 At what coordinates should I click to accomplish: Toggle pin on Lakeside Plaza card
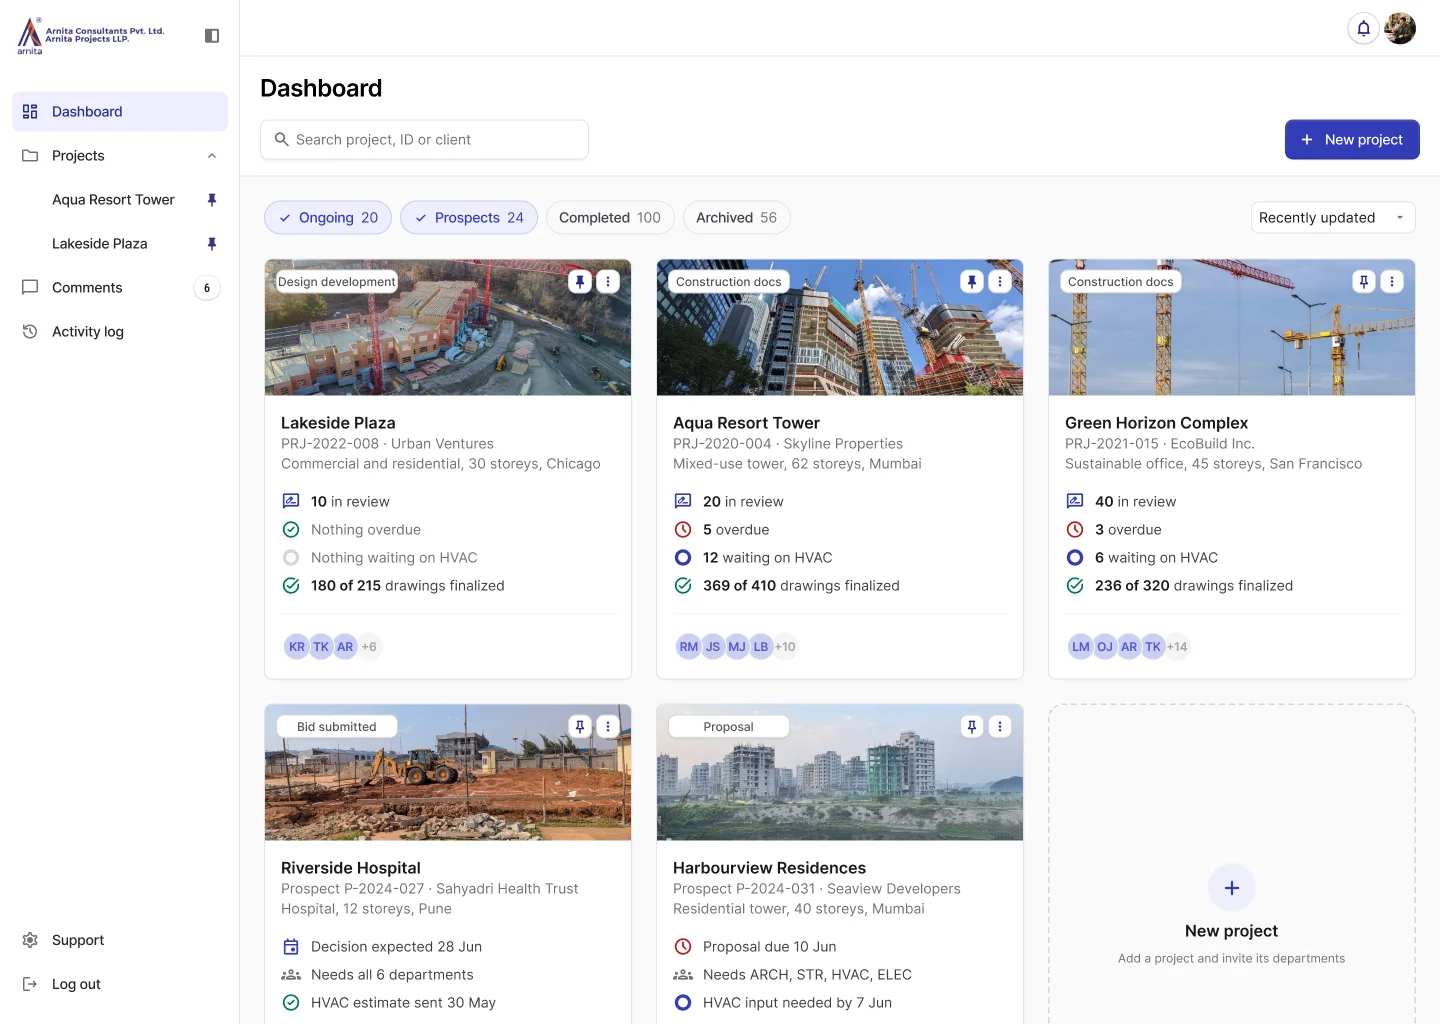coord(580,282)
